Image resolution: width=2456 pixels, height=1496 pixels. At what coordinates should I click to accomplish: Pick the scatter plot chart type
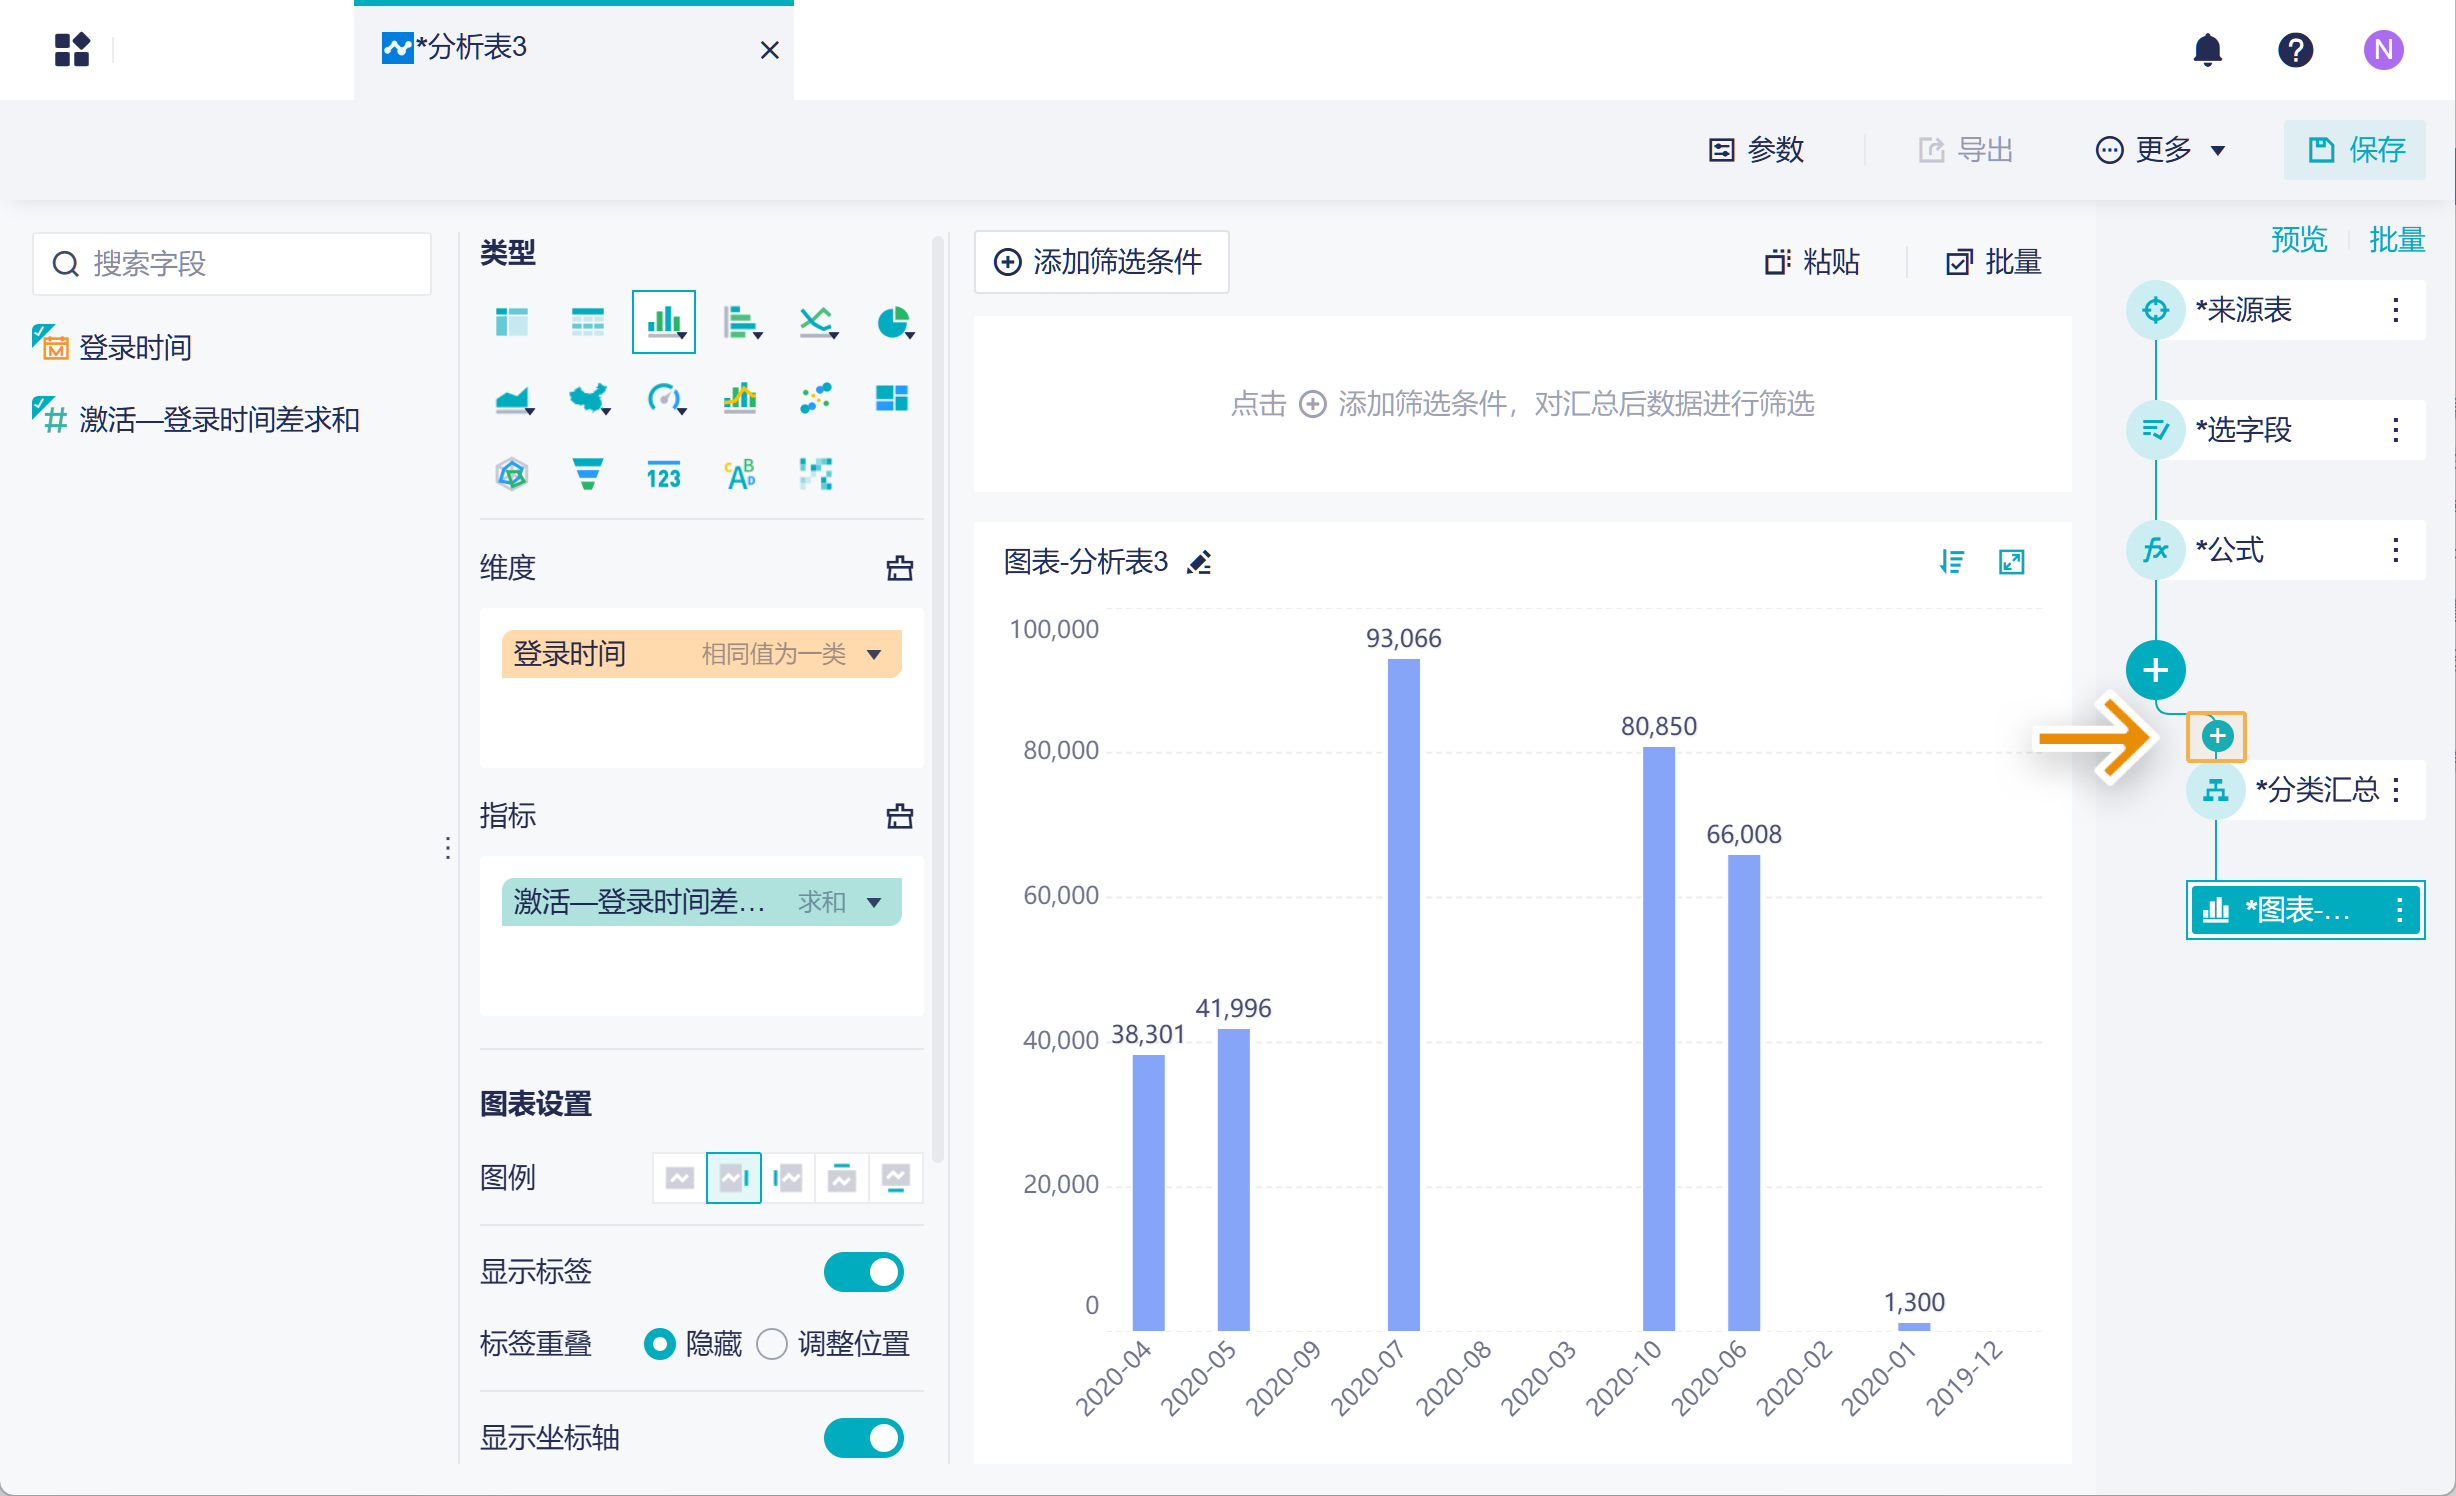(816, 399)
